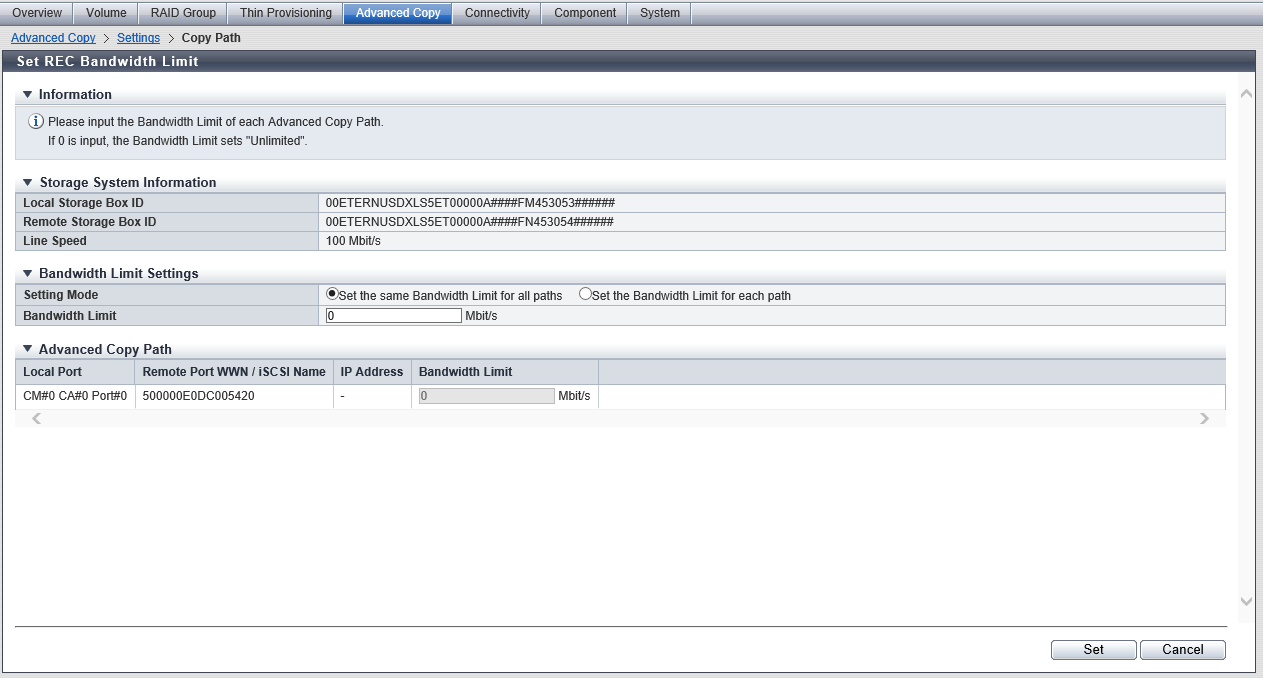Click the Settings breadcrumb link
The height and width of the screenshot is (678, 1264).
[x=138, y=38]
